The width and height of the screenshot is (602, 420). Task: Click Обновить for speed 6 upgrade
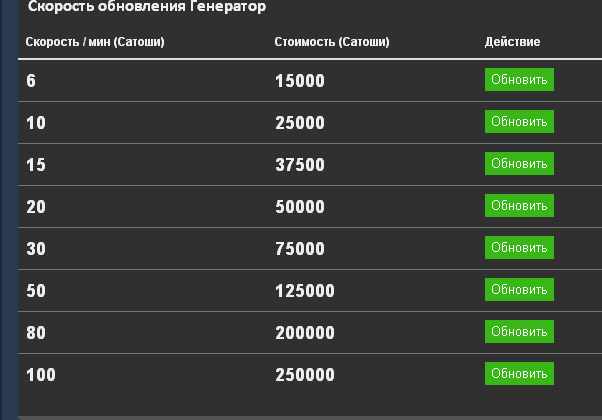pyautogui.click(x=519, y=79)
